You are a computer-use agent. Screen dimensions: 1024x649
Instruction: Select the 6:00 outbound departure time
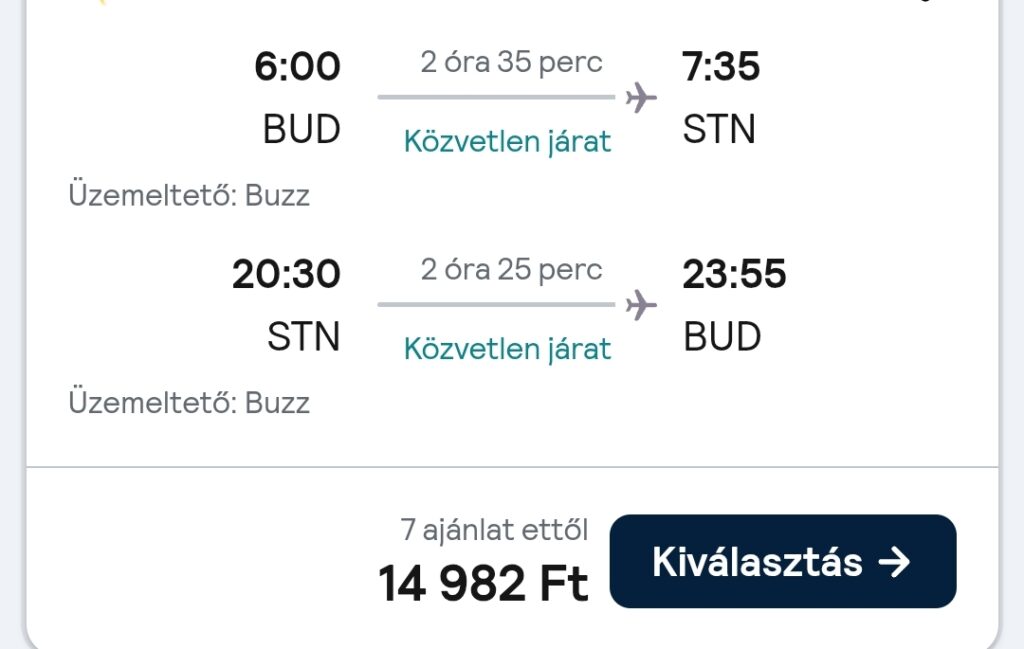(x=297, y=67)
